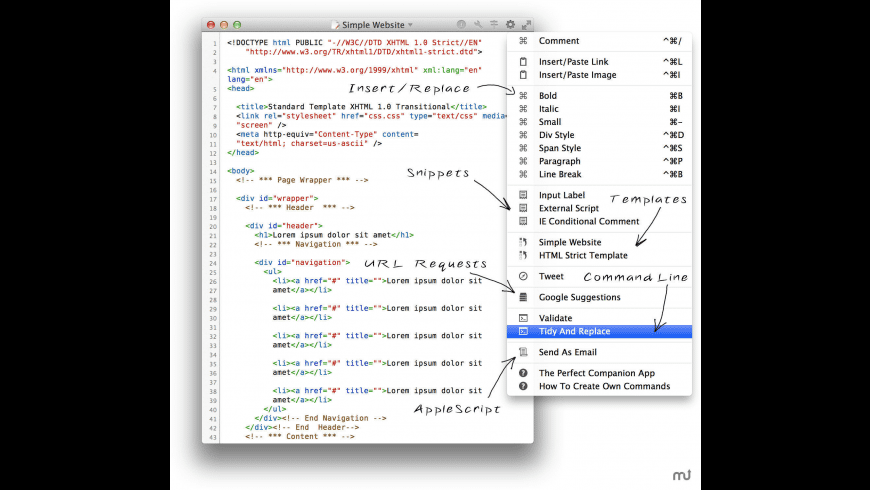The width and height of the screenshot is (870, 490).
Task: Open the Simple Website title dropdown arrow
Action: pos(411,25)
